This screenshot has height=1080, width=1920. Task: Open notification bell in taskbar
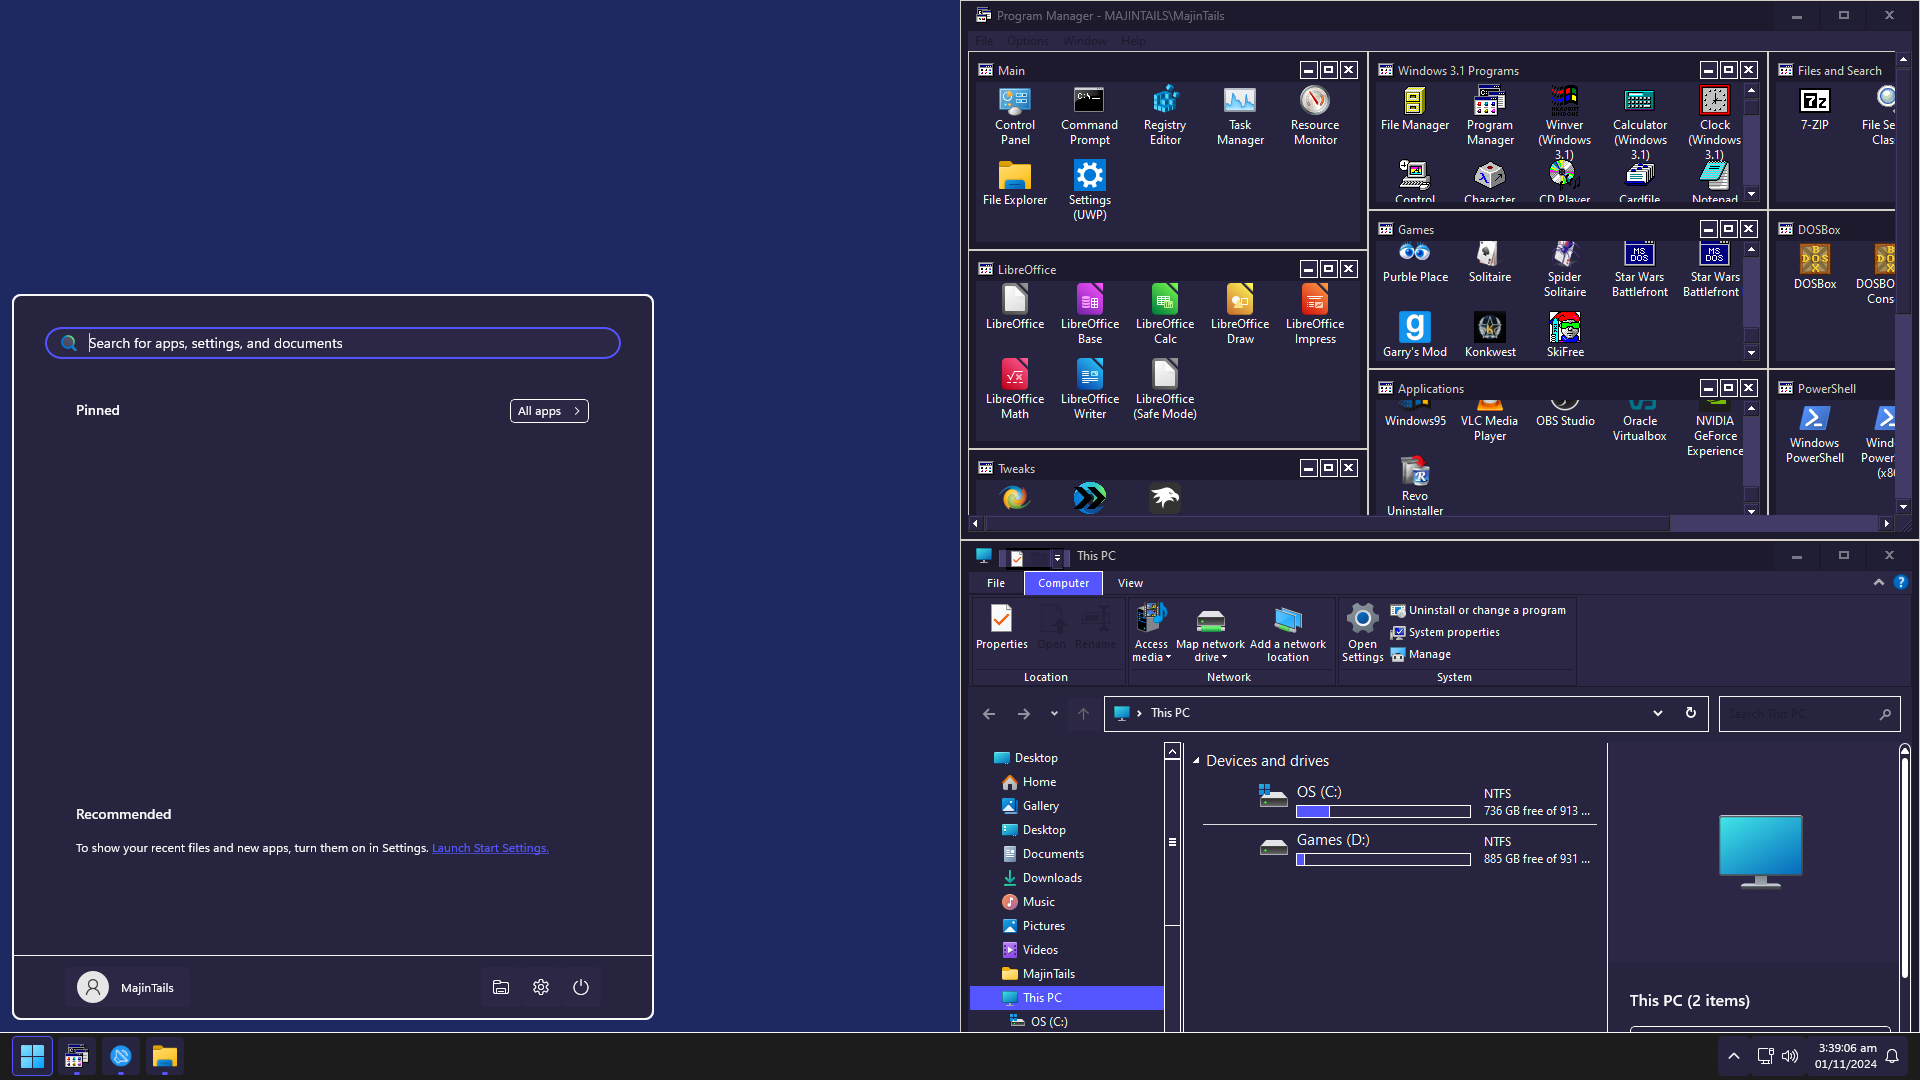point(1892,1056)
